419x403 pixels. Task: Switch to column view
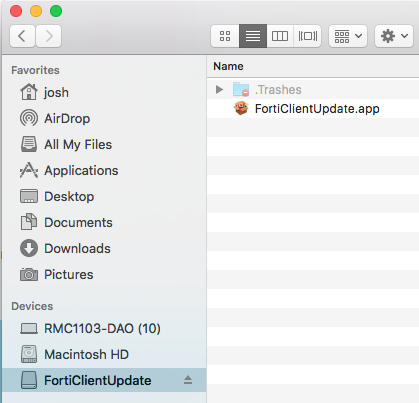tap(280, 36)
